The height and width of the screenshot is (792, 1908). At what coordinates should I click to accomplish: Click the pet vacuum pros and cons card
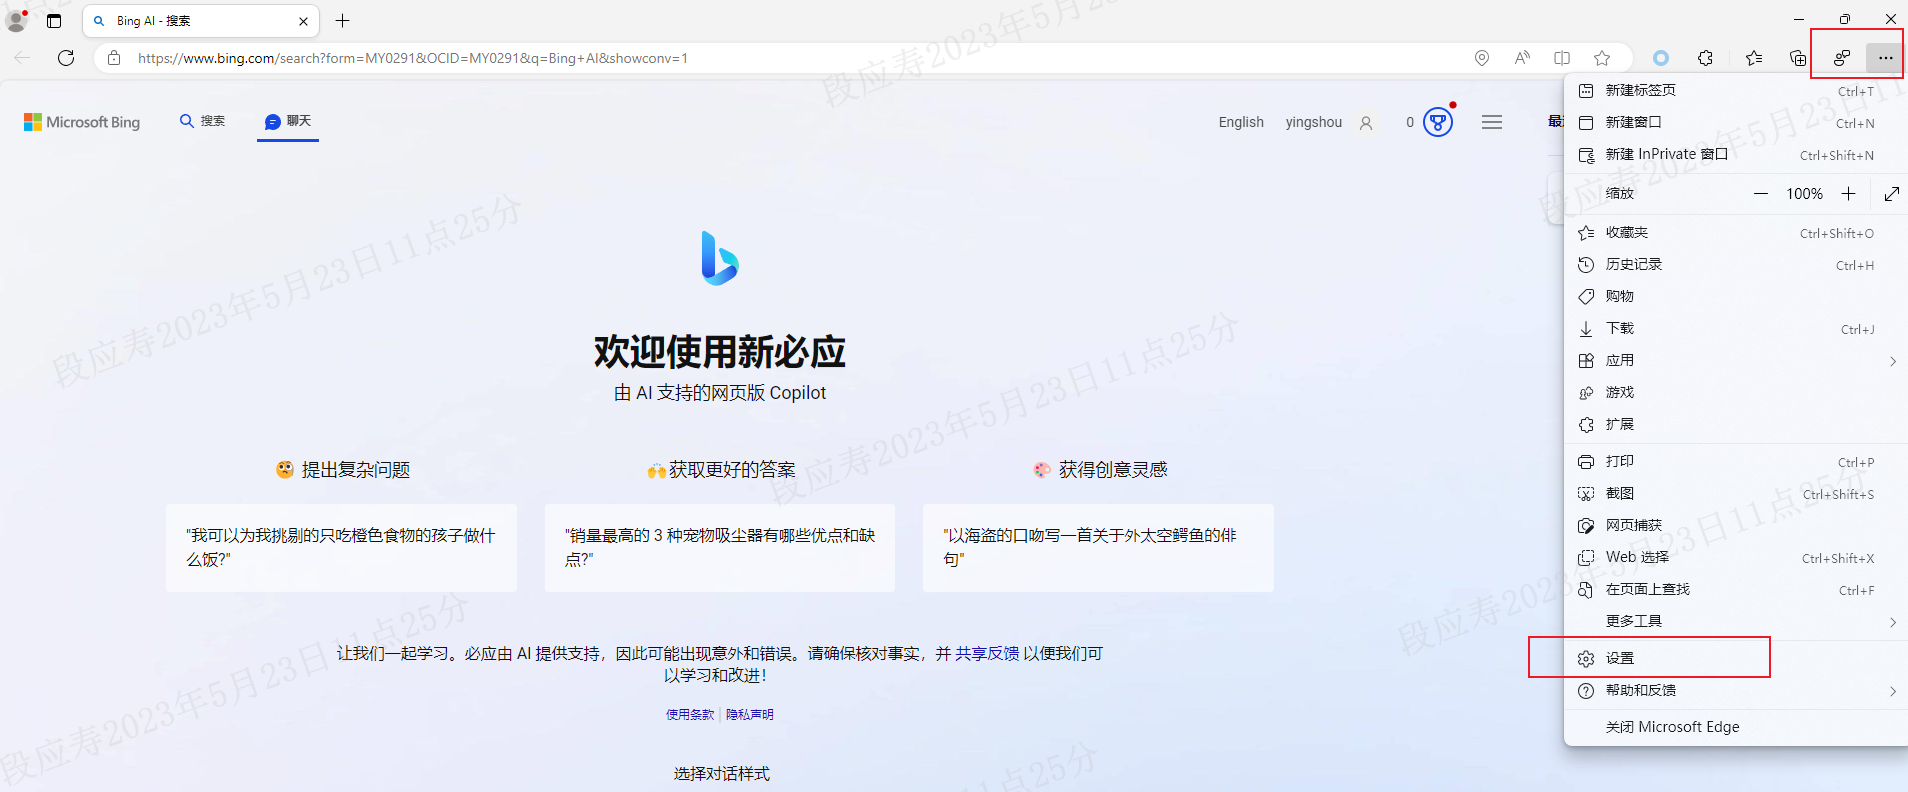pyautogui.click(x=720, y=548)
